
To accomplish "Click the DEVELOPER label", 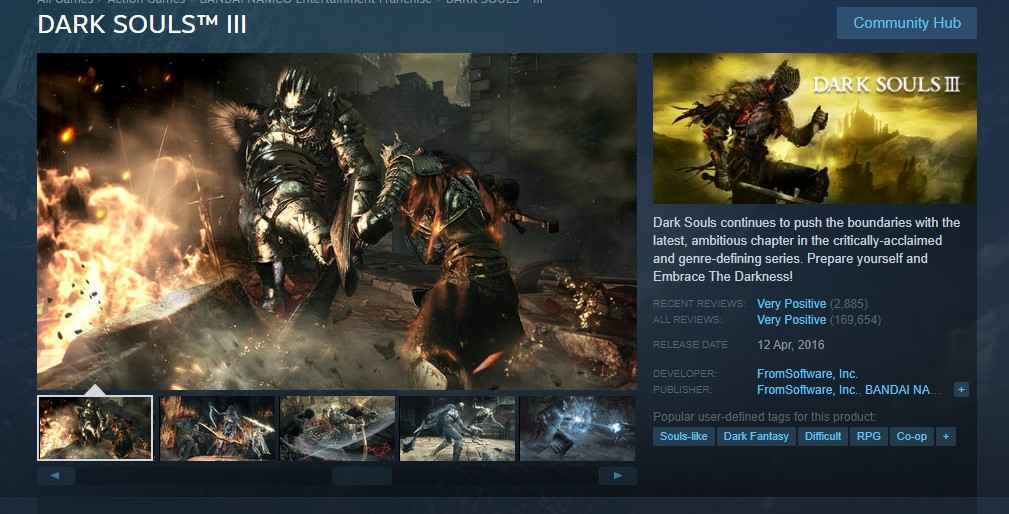I will click(685, 374).
